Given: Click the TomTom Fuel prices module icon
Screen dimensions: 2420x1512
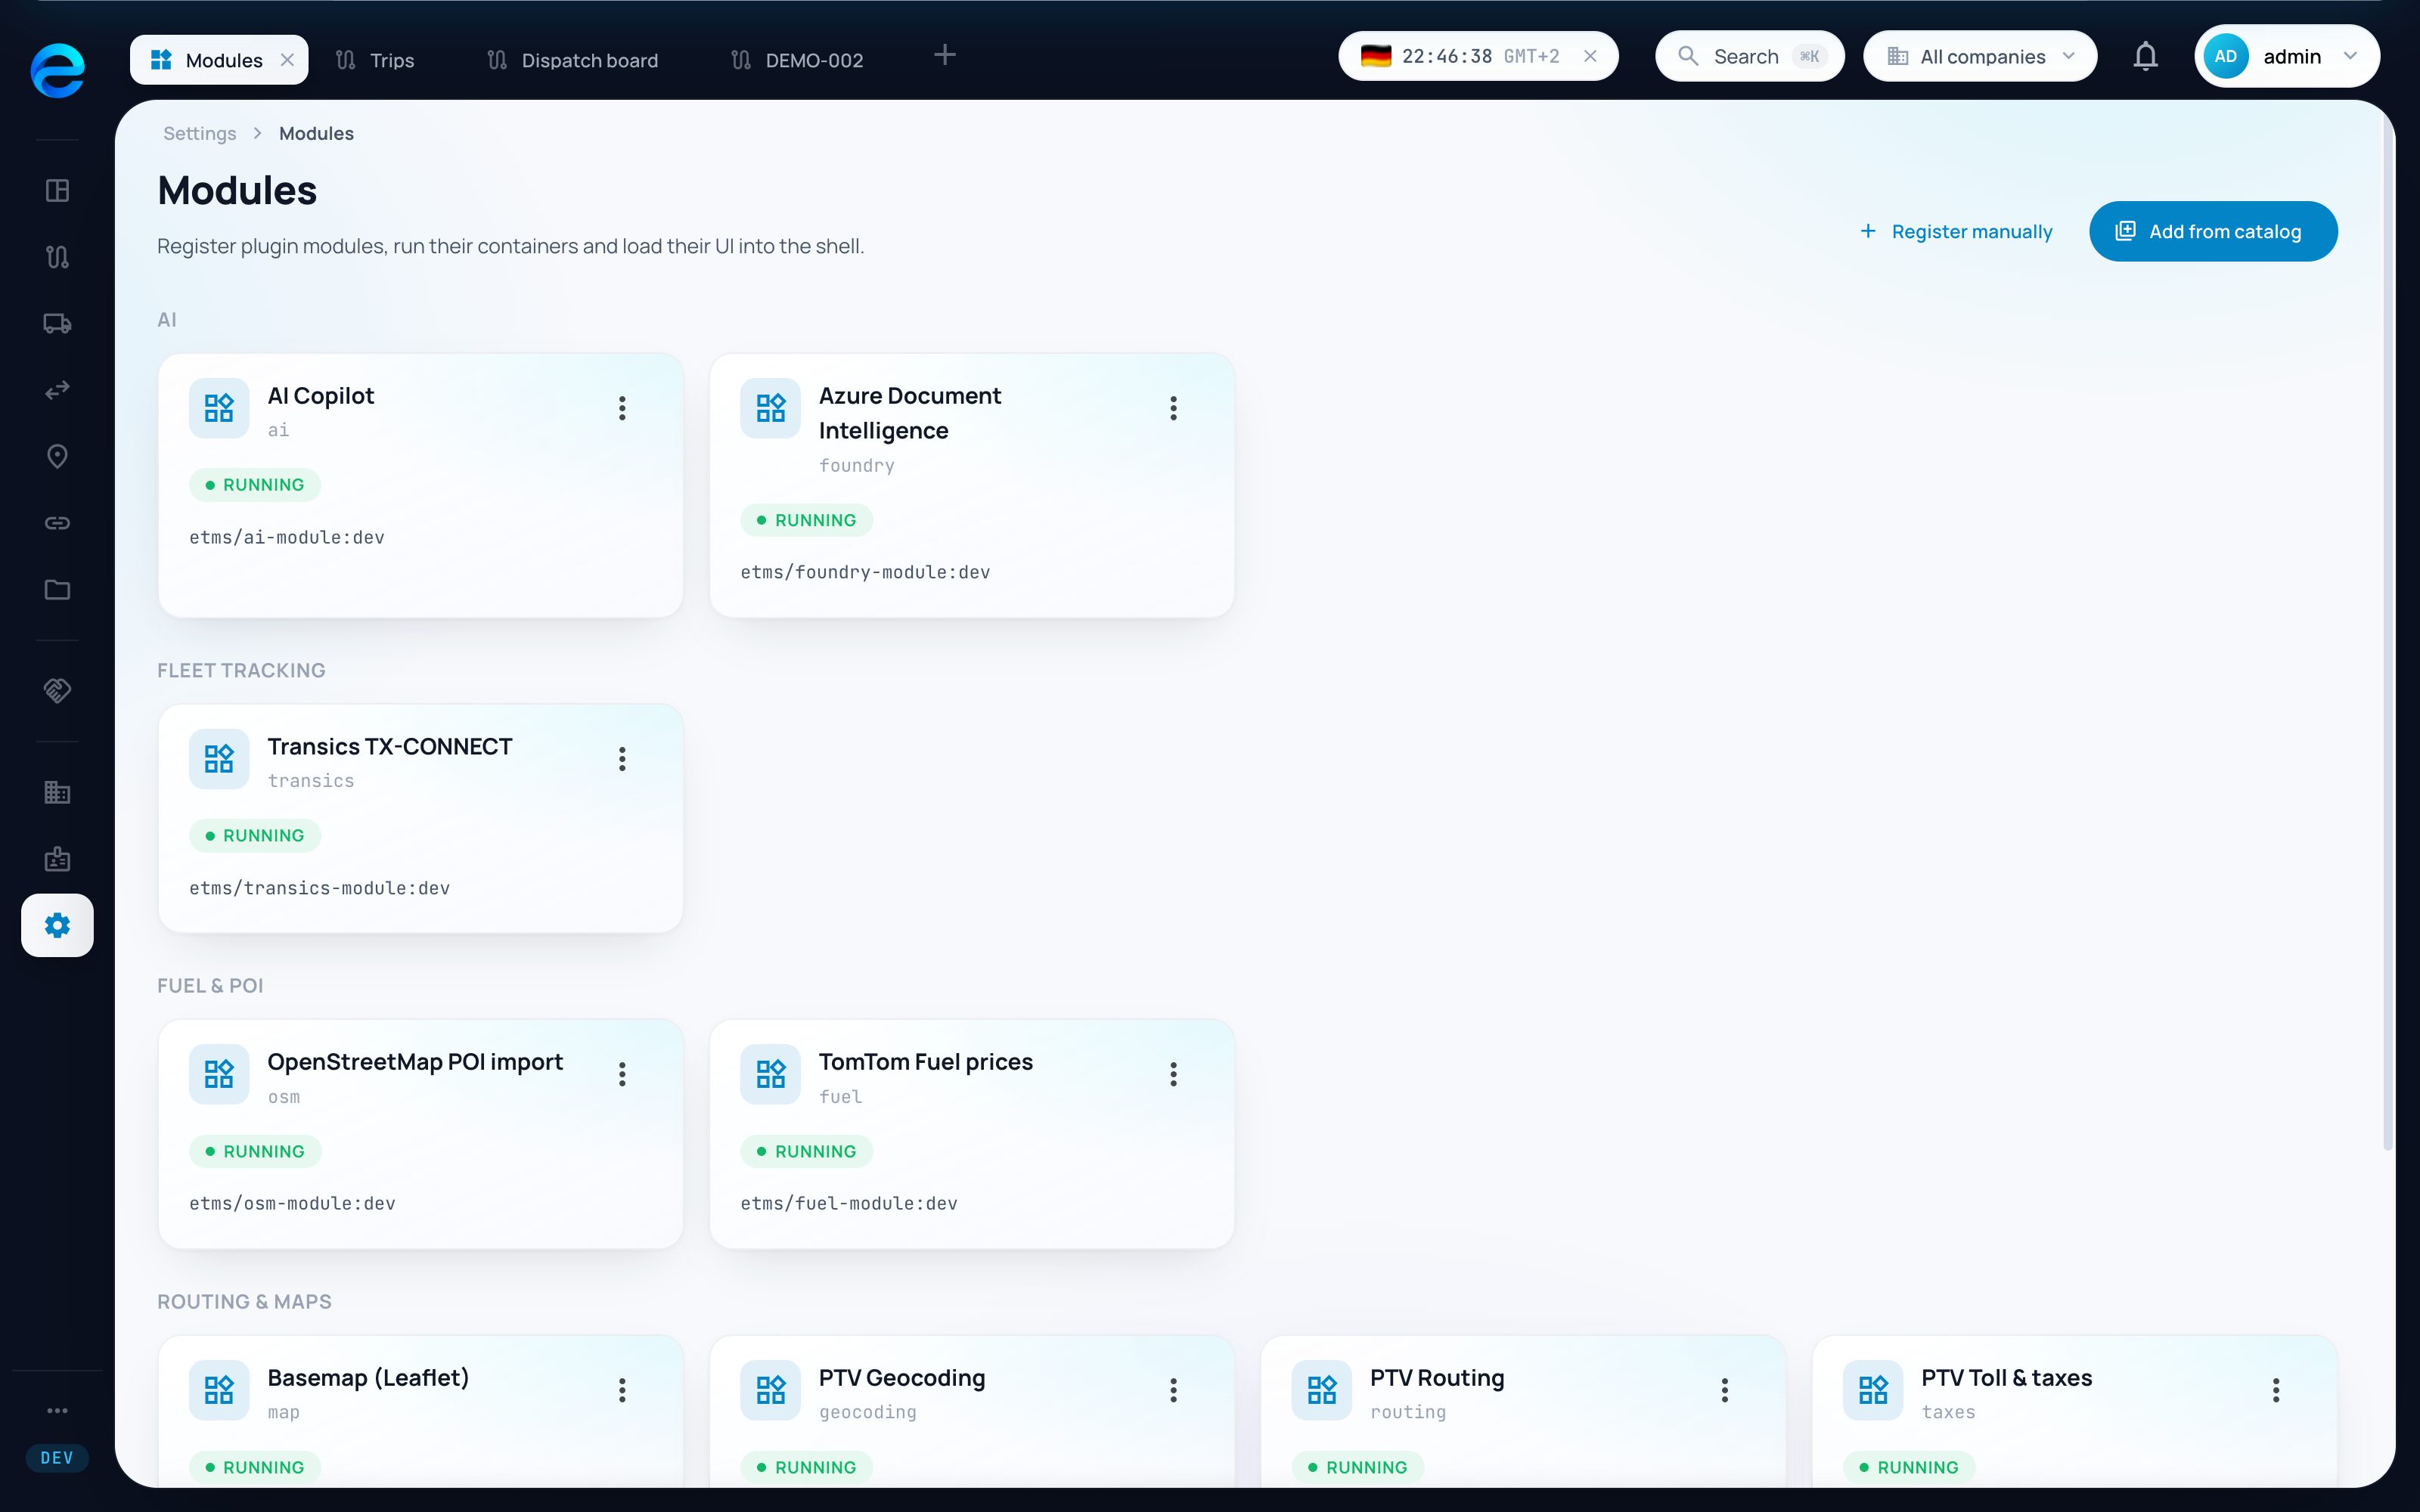Looking at the screenshot, I should pos(770,1074).
